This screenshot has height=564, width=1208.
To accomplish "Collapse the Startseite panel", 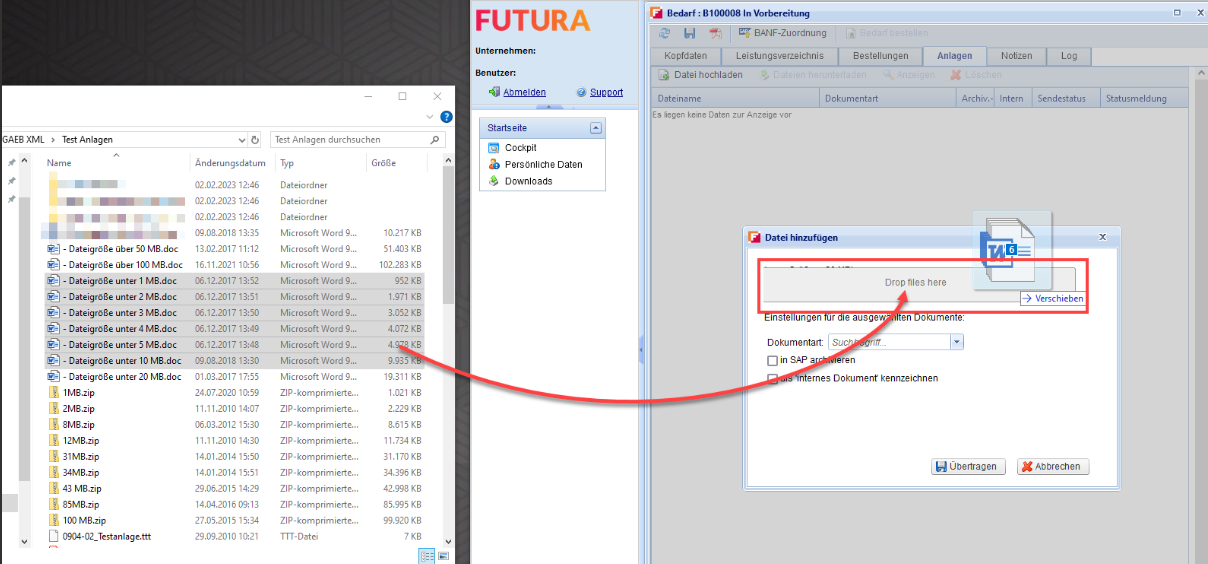I will pos(596,128).
